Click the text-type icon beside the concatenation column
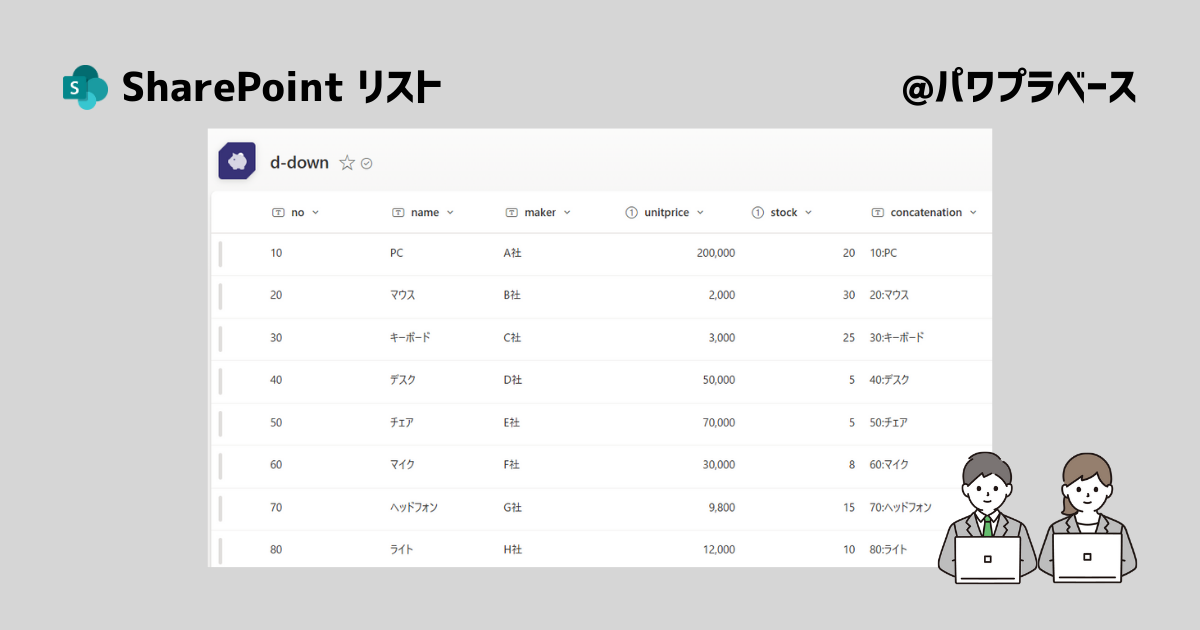Viewport: 1200px width, 630px height. (x=879, y=212)
